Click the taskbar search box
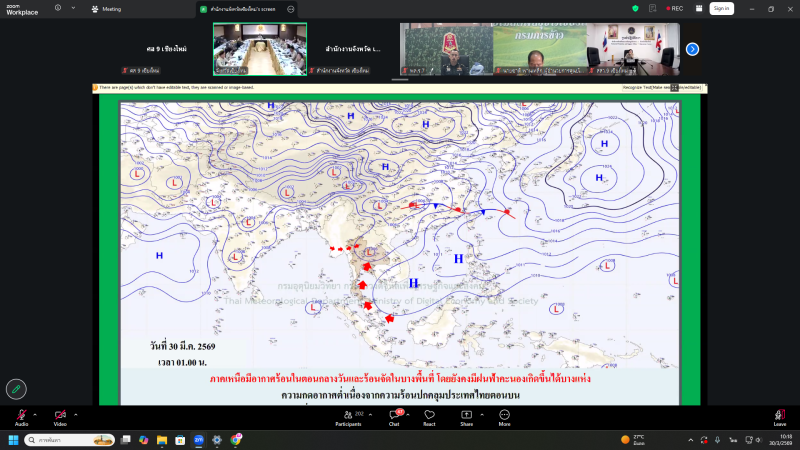 click(68, 439)
